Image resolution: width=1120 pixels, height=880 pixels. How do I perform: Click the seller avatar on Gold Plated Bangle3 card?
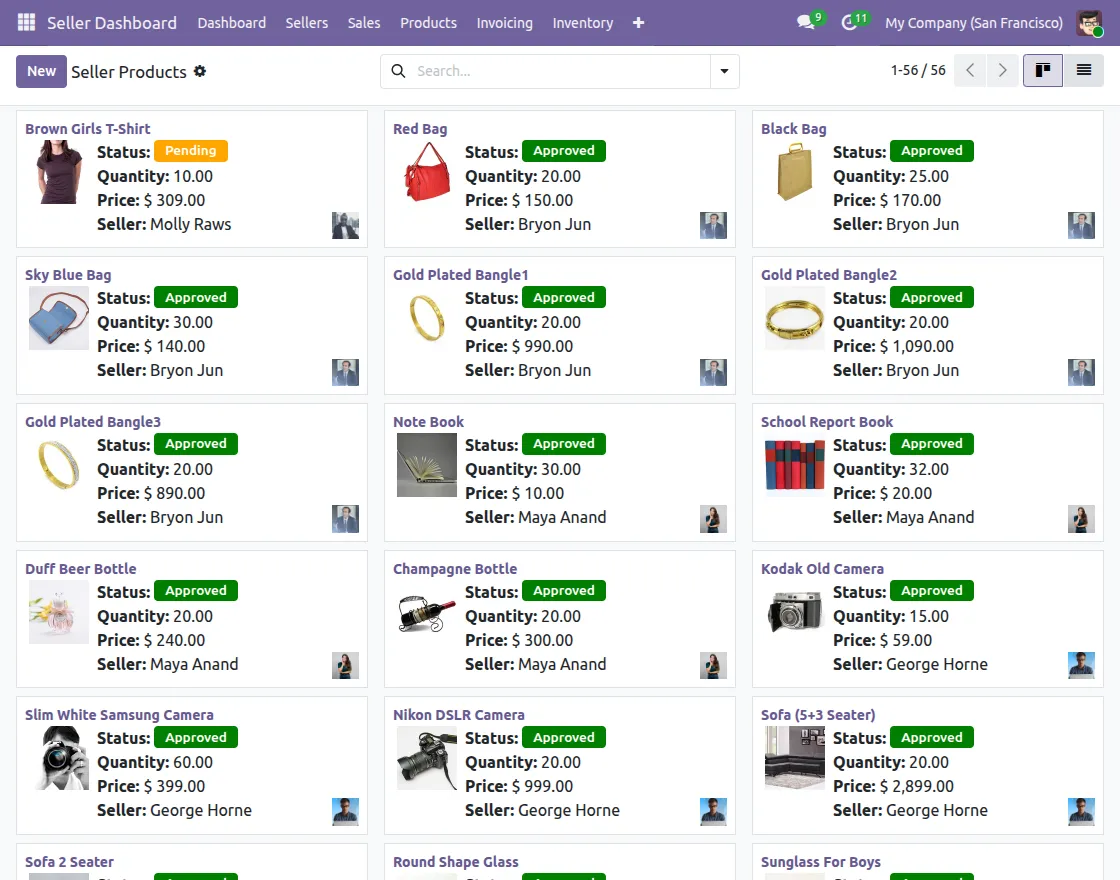[345, 519]
